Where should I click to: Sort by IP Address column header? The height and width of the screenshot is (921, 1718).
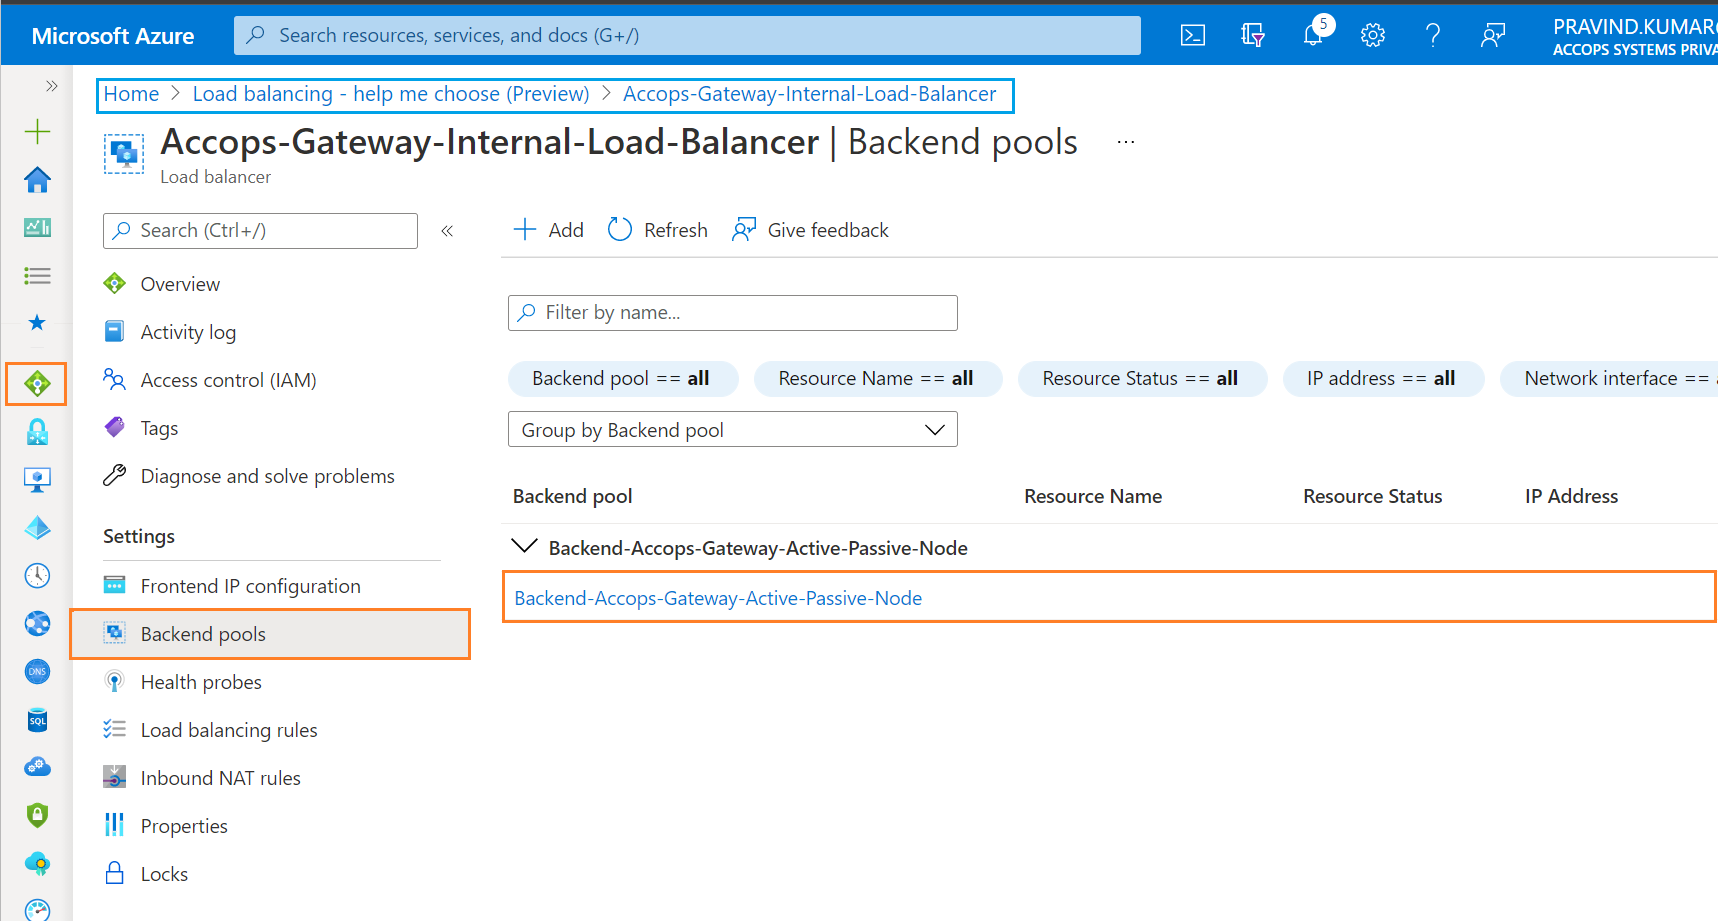pyautogui.click(x=1571, y=496)
